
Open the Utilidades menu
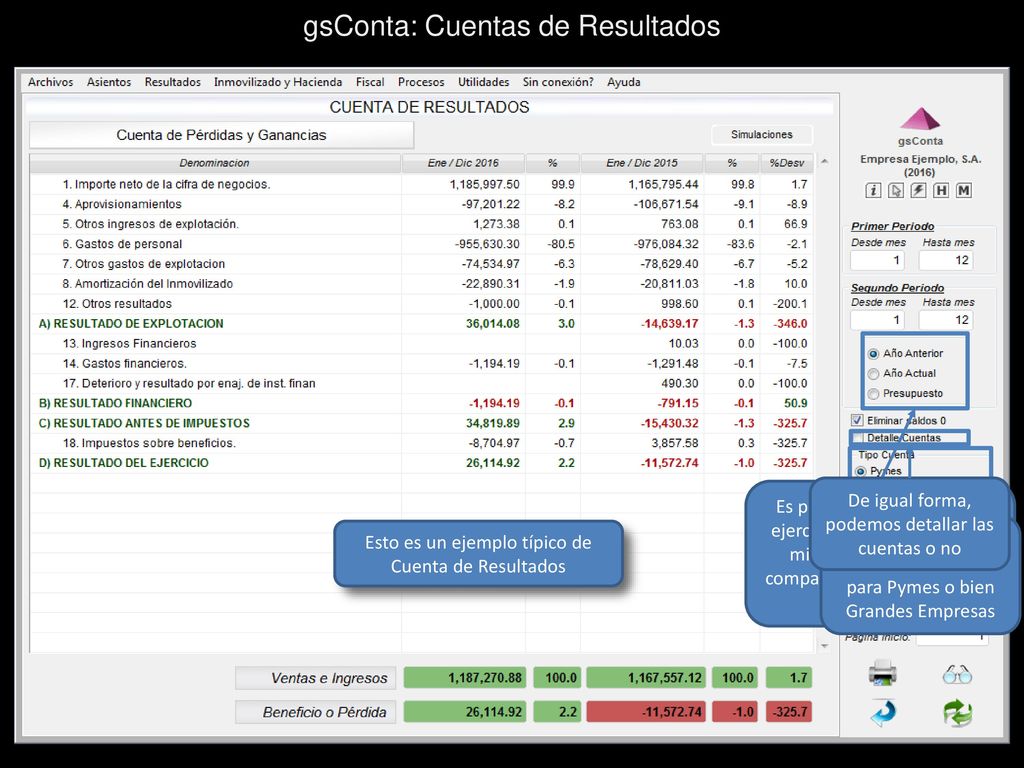pos(483,82)
